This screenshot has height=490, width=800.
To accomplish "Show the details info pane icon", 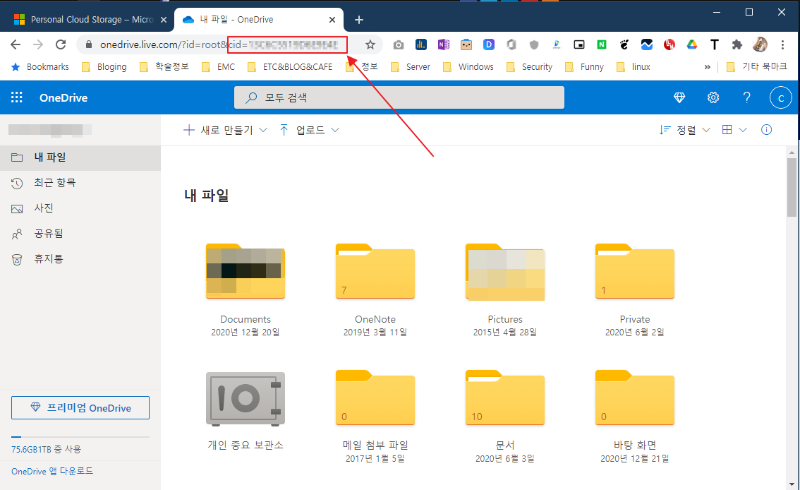I will click(x=766, y=130).
